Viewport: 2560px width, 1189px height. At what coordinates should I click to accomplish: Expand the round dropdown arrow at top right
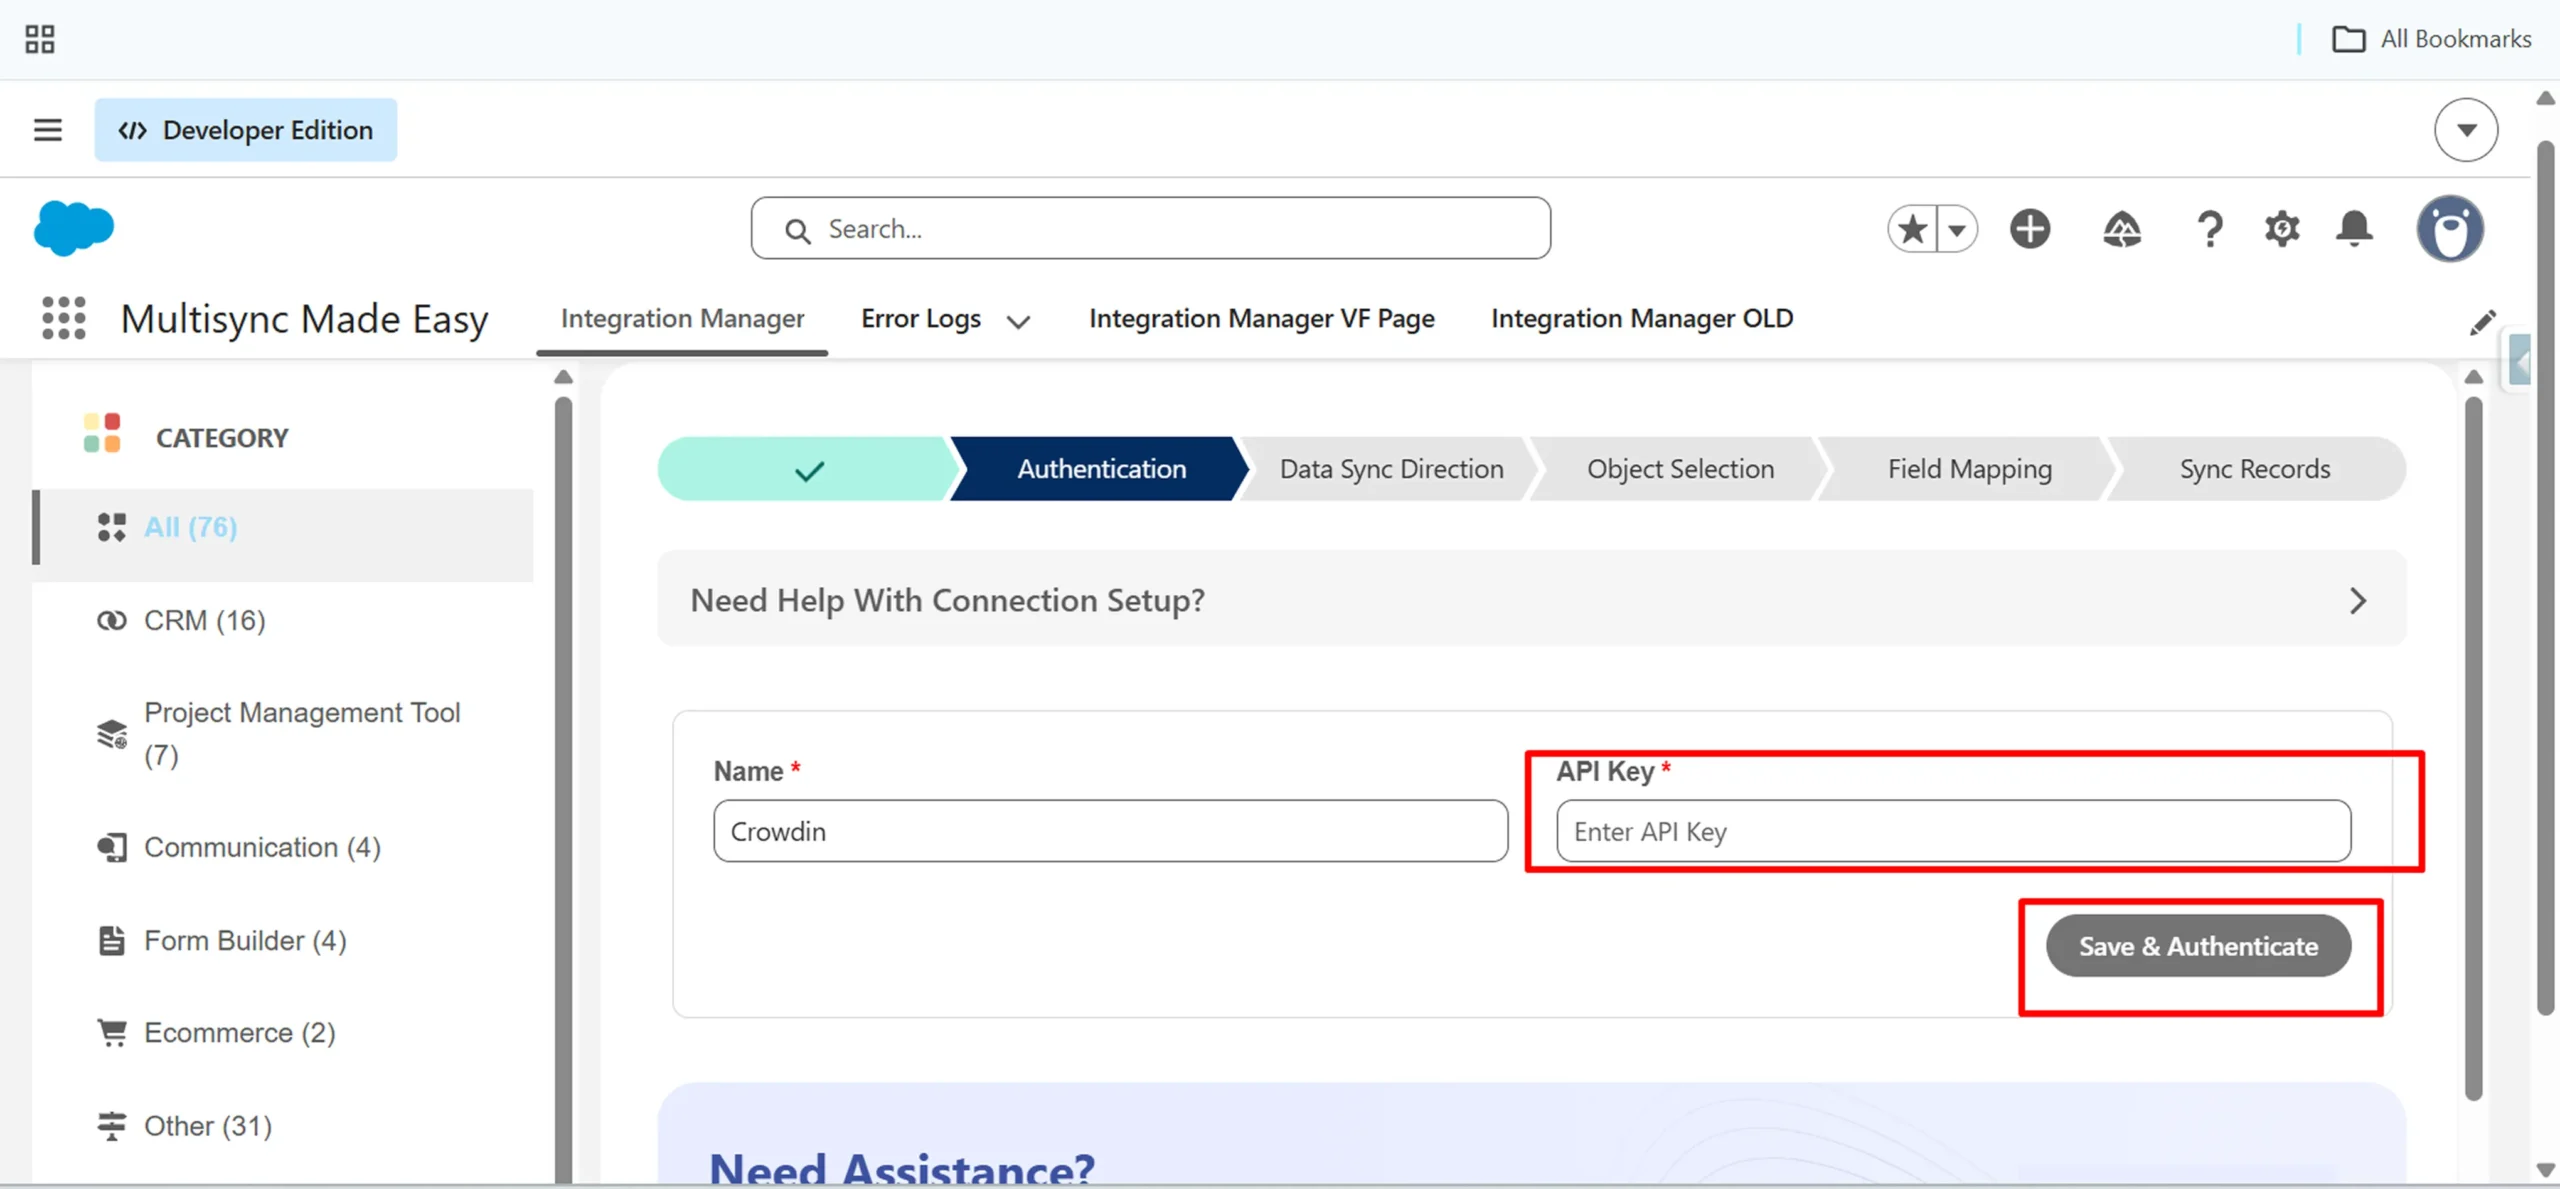click(x=2466, y=130)
